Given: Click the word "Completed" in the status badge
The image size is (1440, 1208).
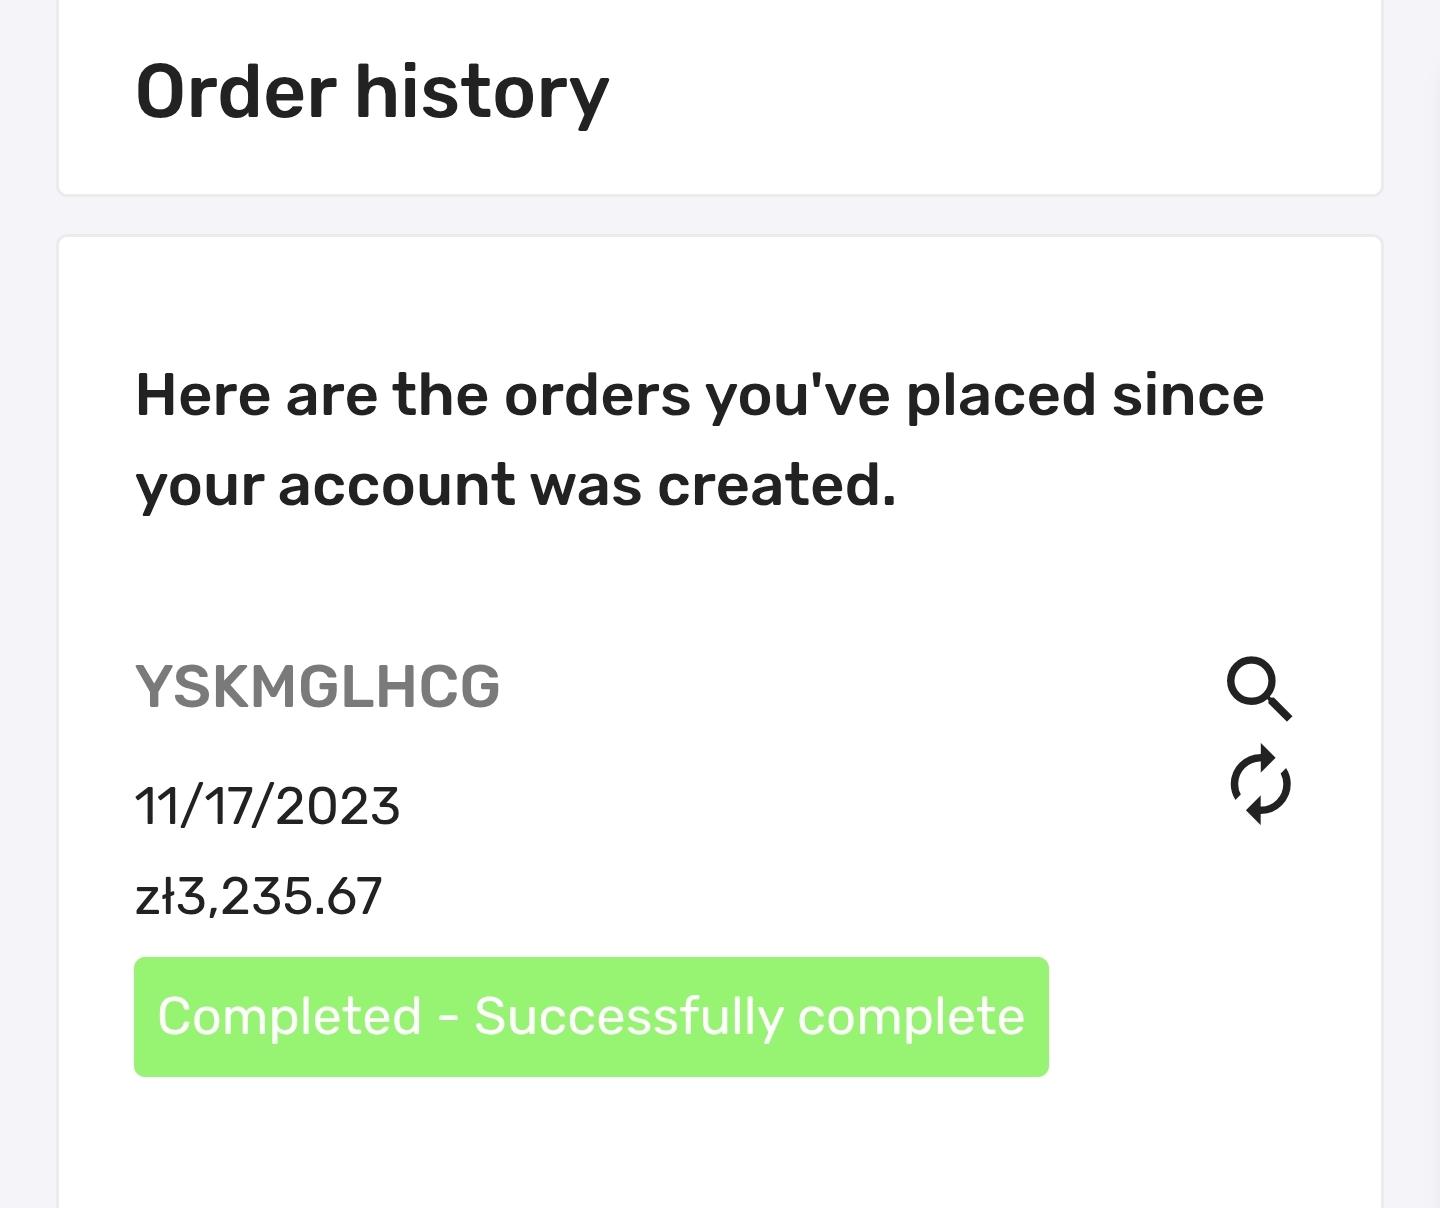Looking at the screenshot, I should [x=289, y=1016].
